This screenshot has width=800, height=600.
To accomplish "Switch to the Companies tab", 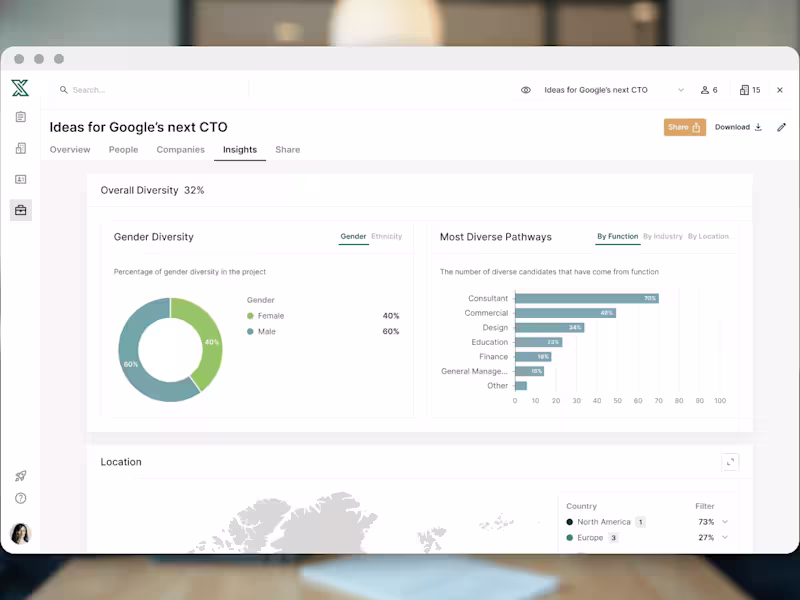I will 180,150.
